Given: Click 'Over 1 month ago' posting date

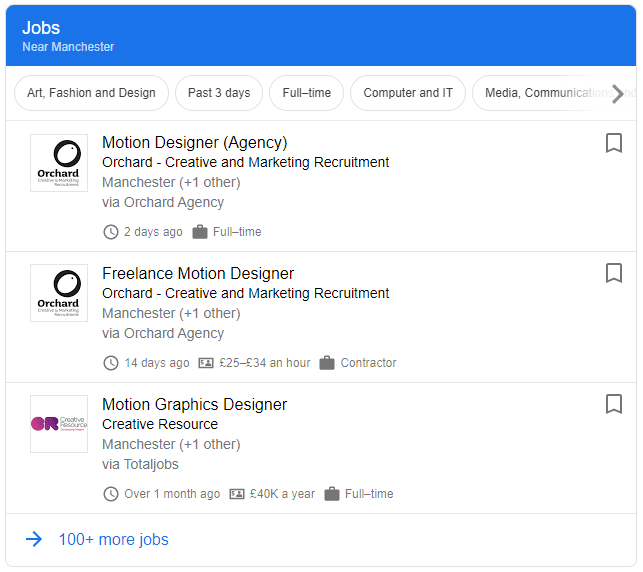Looking at the screenshot, I should point(172,494).
